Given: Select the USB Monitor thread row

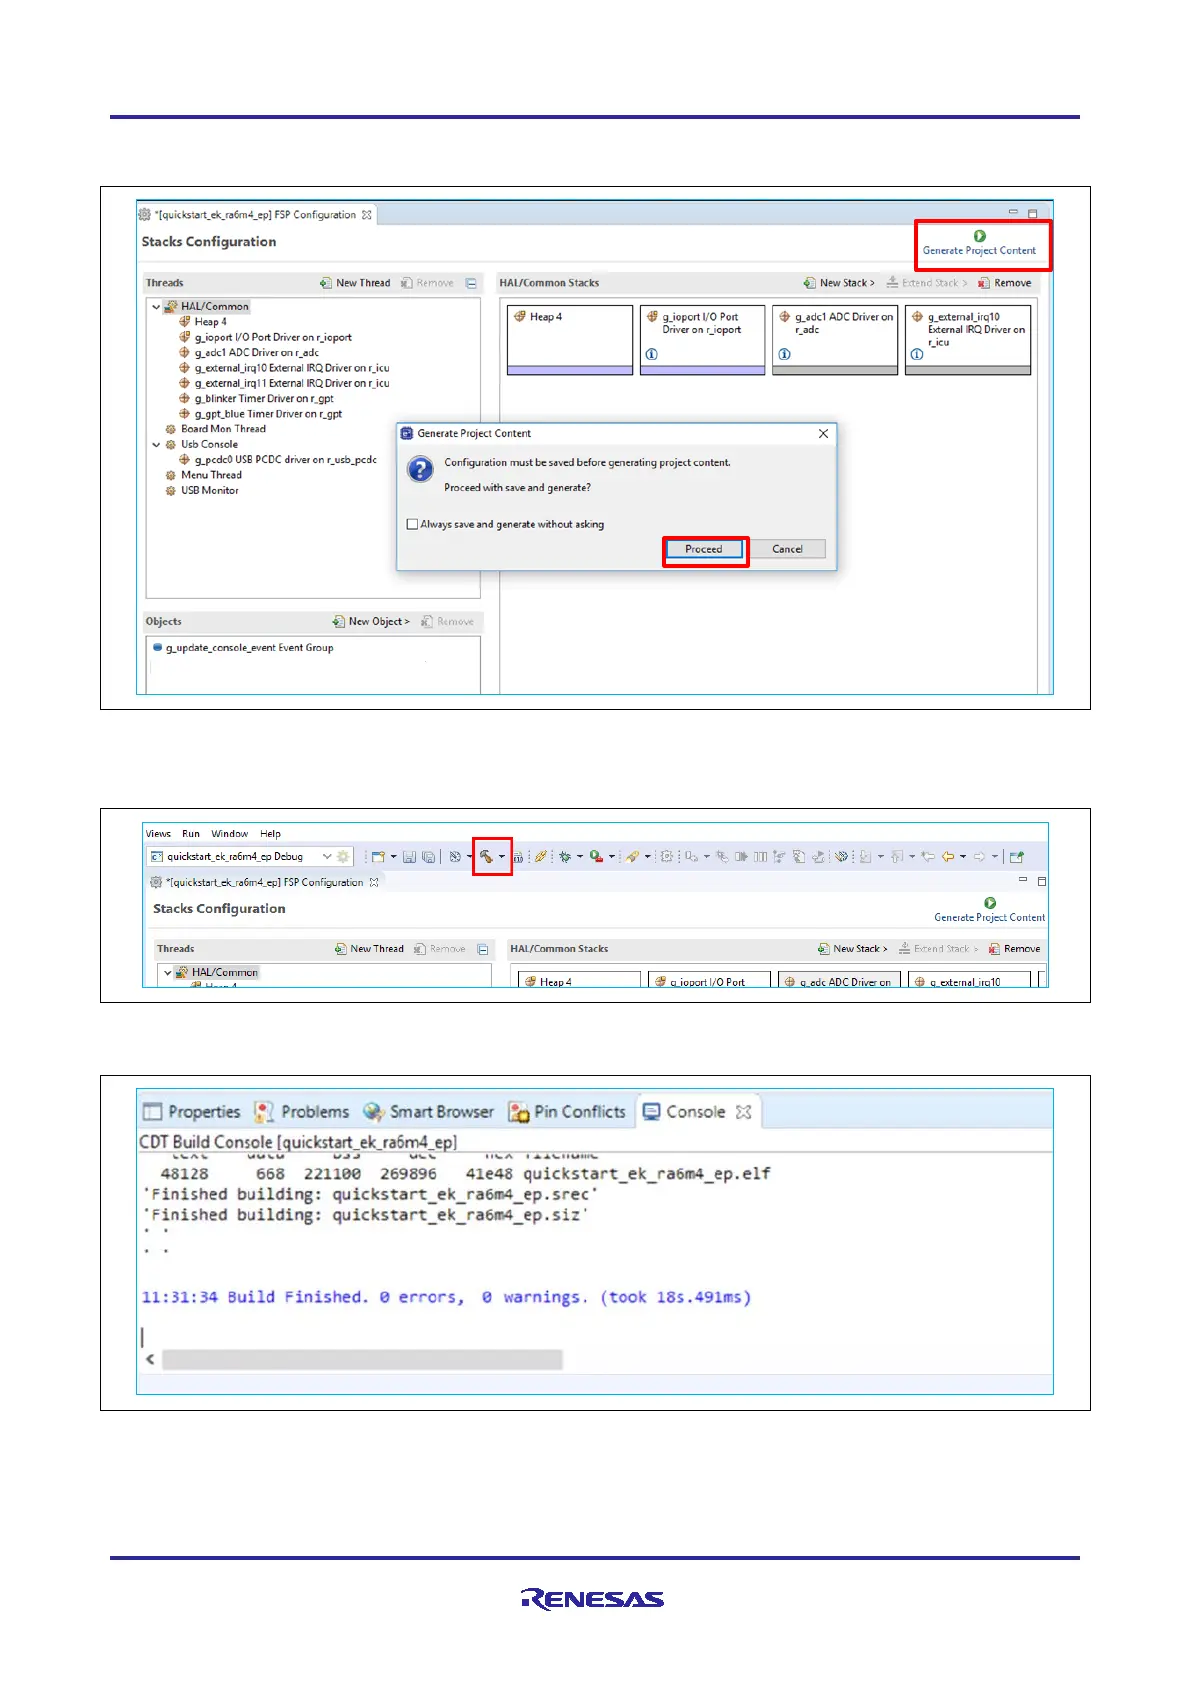Looking at the screenshot, I should [x=202, y=491].
